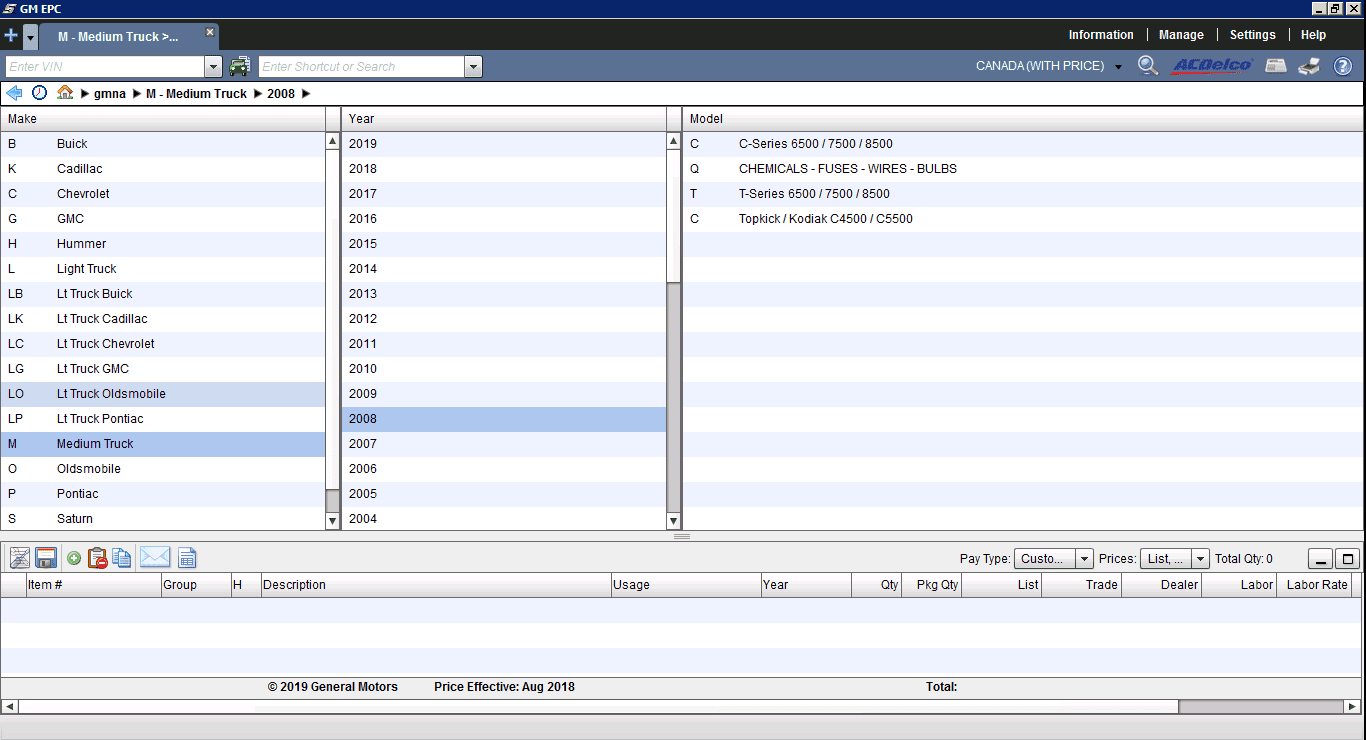Maximize the parts list panel

coord(1348,560)
